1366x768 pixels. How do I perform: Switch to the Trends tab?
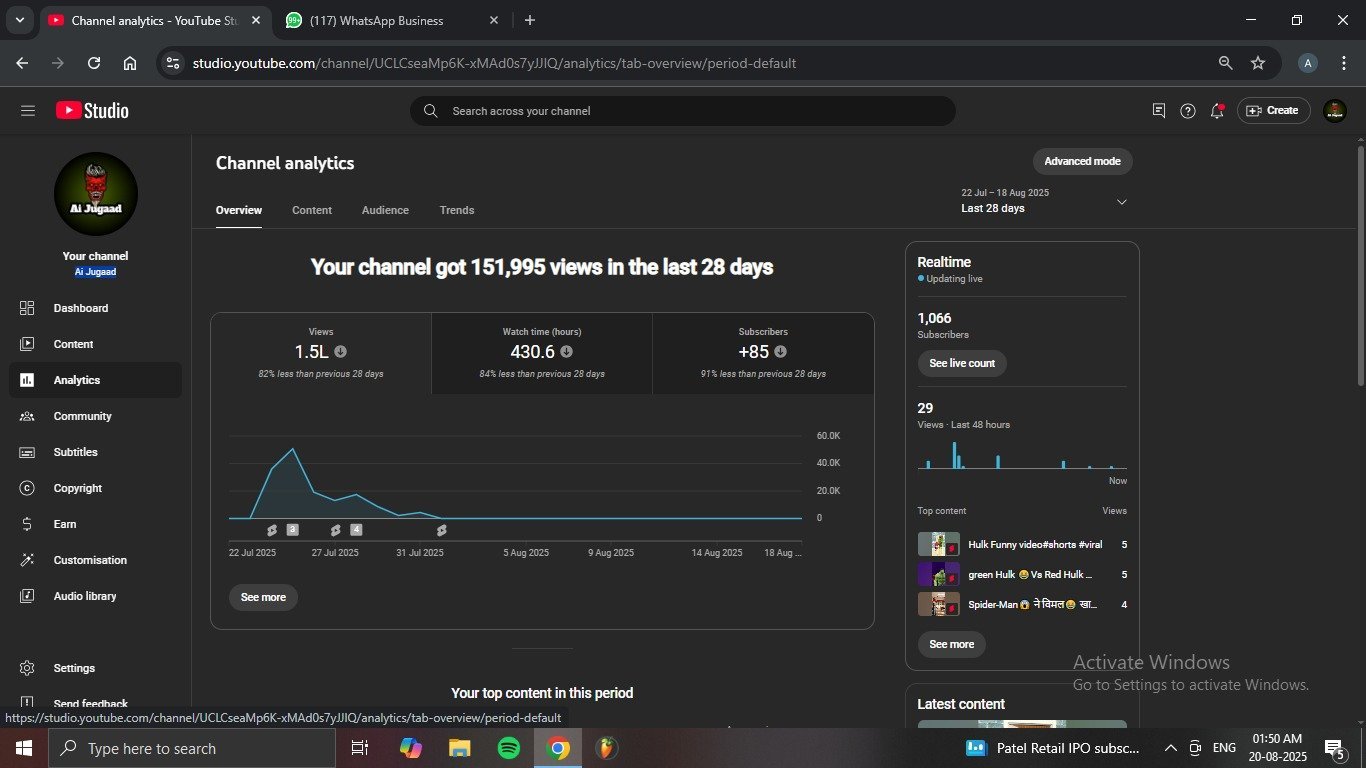tap(456, 210)
